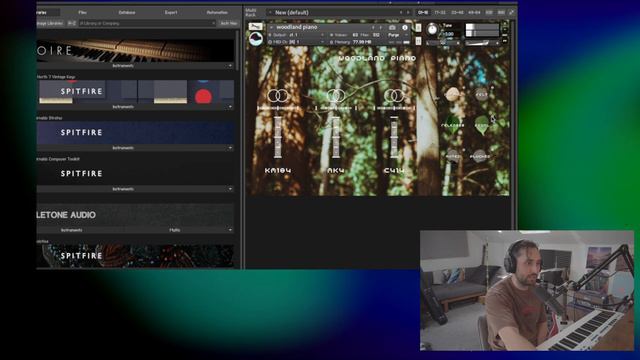Open the Files tab in Kontakt browser
This screenshot has width=640, height=360.
pyautogui.click(x=82, y=12)
